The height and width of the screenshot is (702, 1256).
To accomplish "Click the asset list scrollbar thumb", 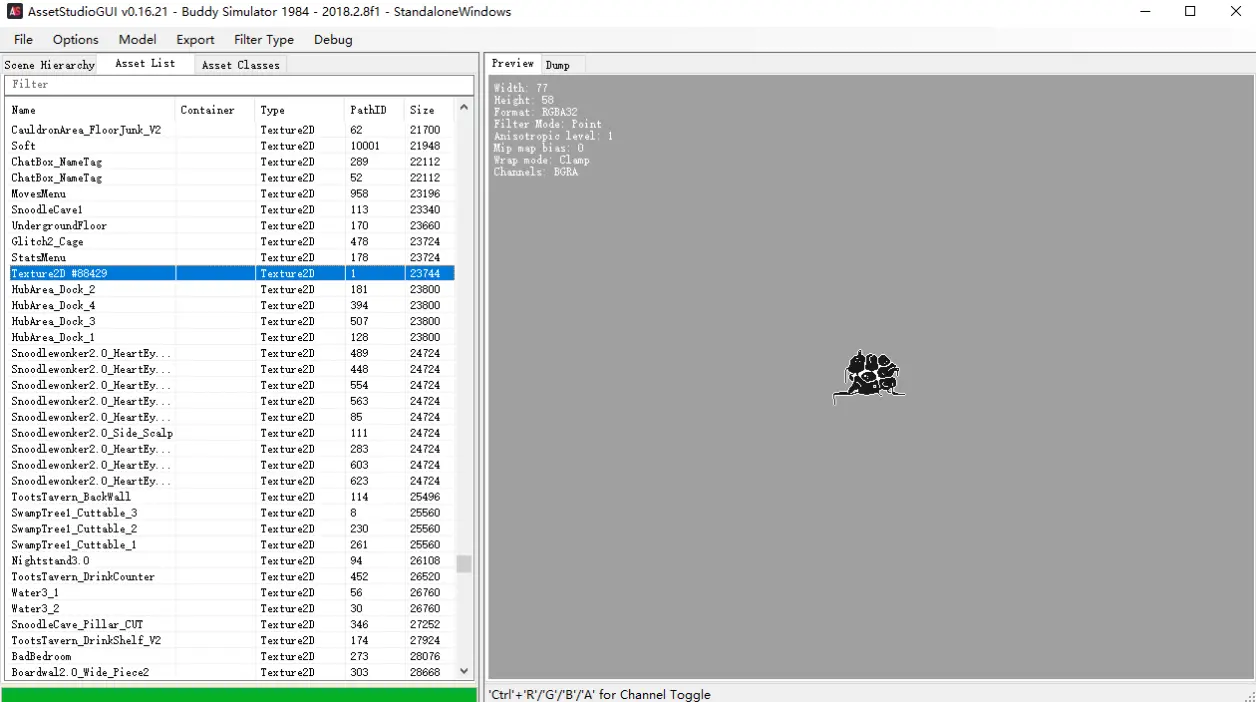I will point(464,564).
